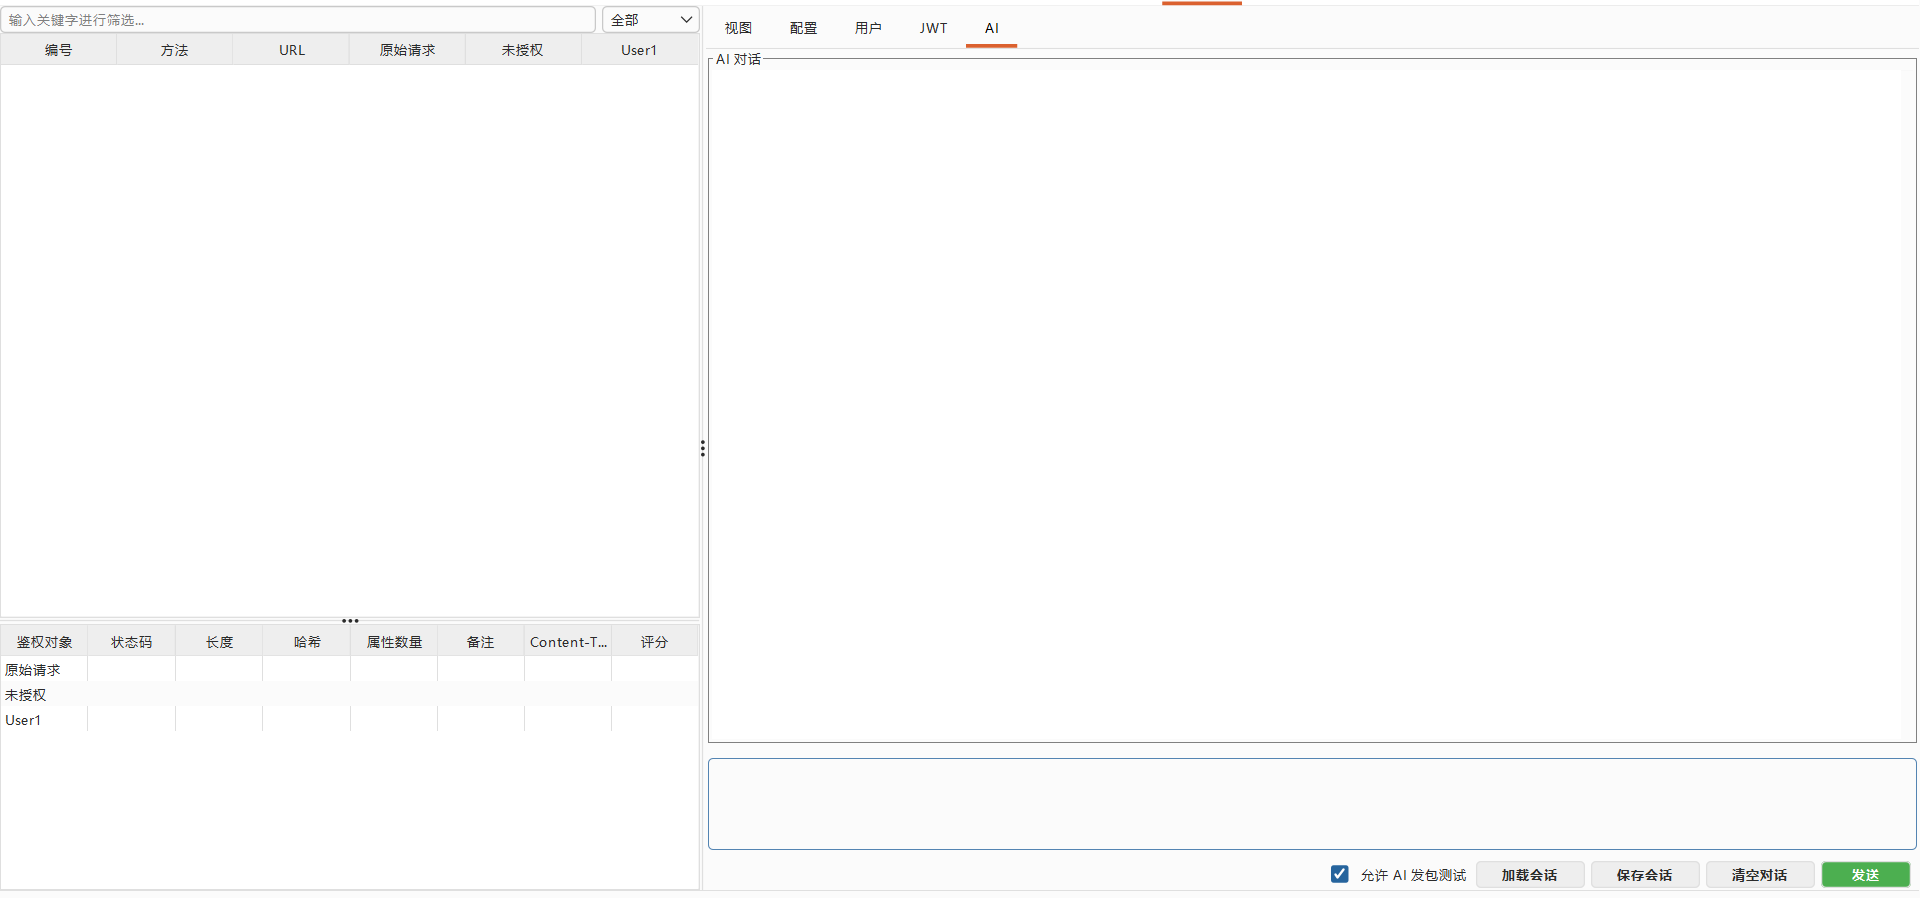
Task: Click the 备注 column header
Action: pyautogui.click(x=481, y=642)
